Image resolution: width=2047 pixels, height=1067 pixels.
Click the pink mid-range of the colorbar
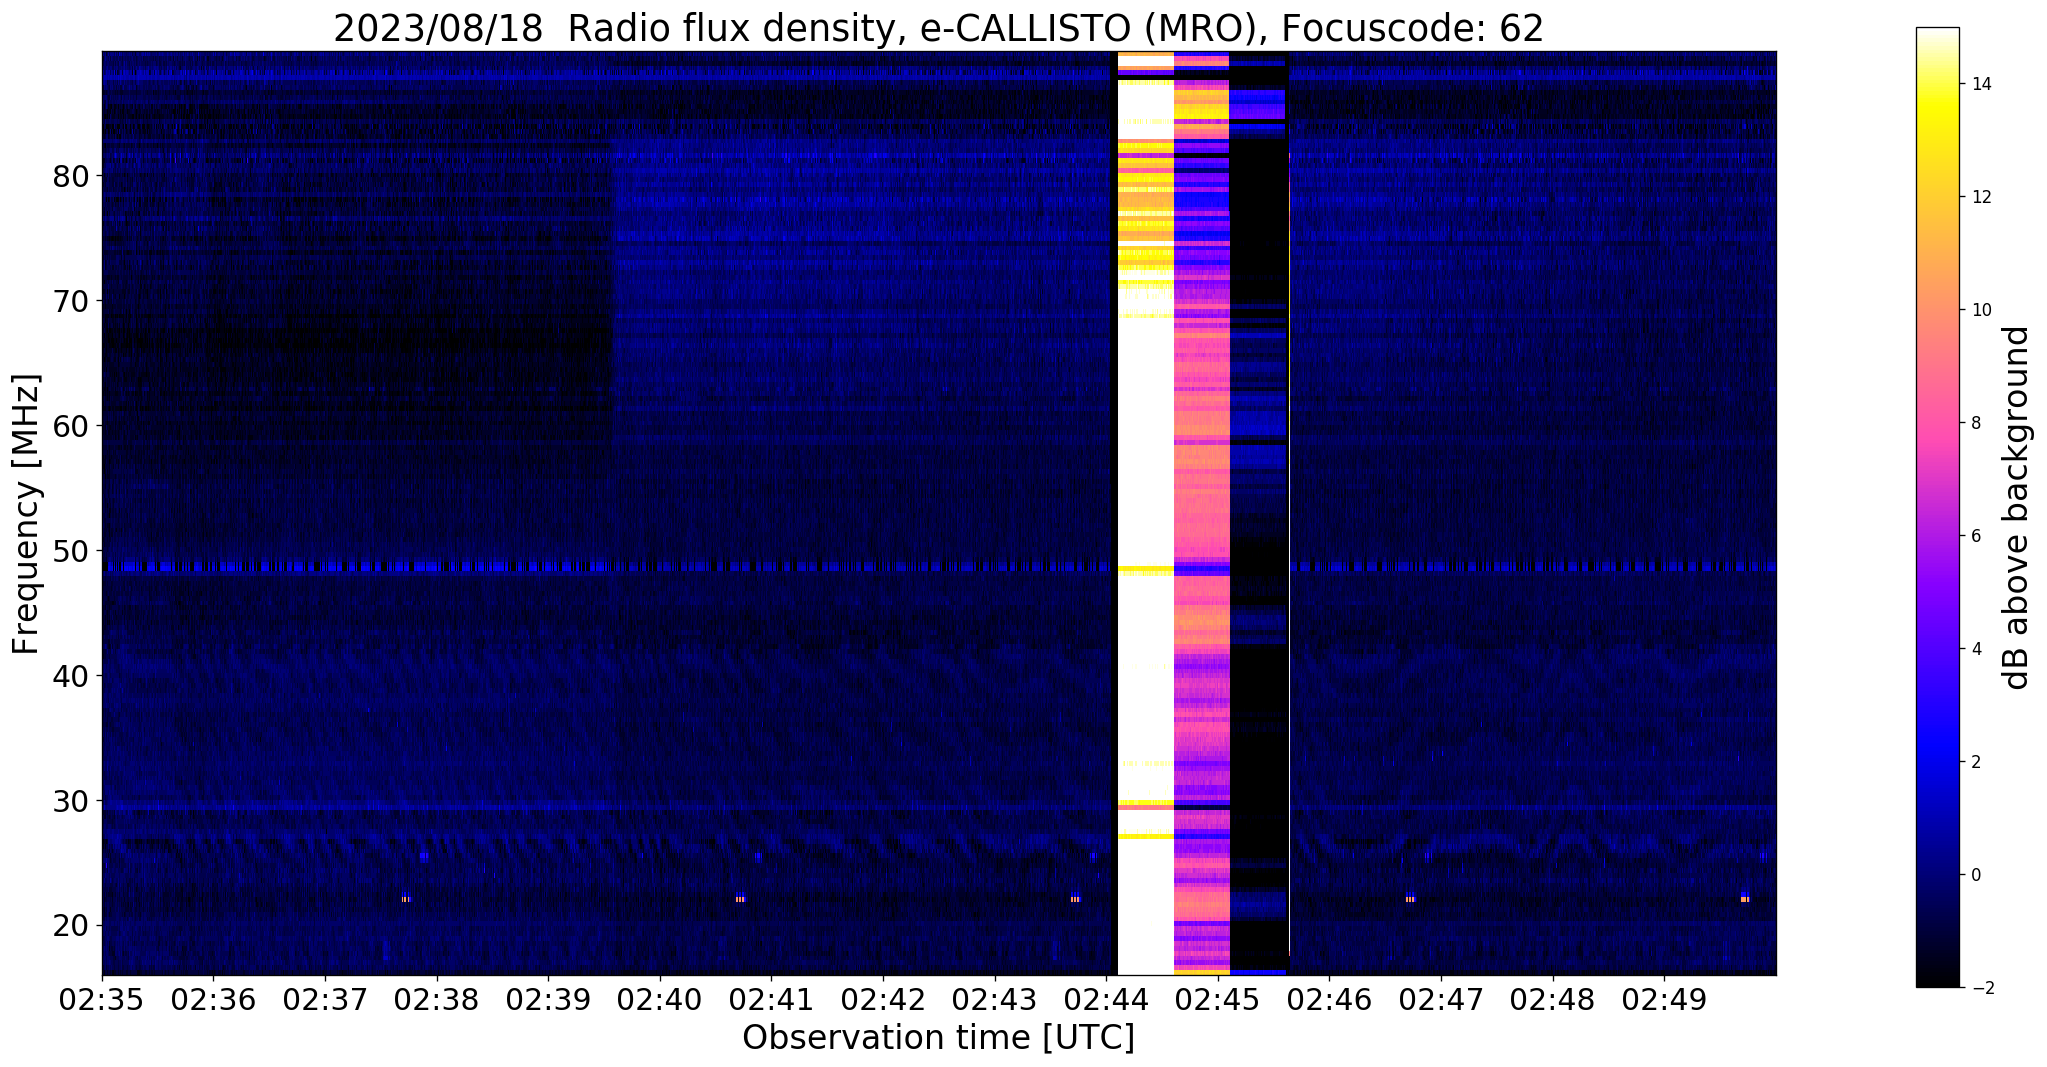pyautogui.click(x=1938, y=423)
